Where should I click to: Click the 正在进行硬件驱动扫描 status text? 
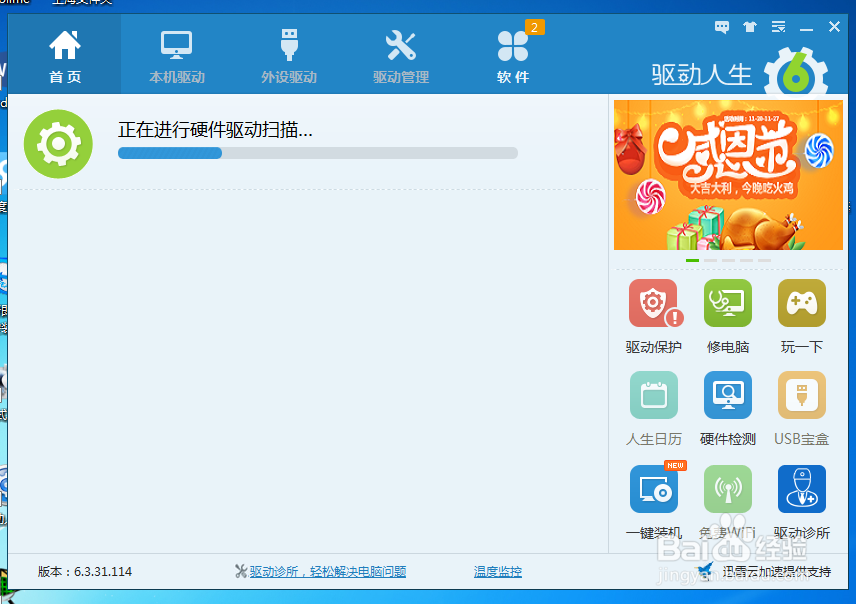pos(215,130)
